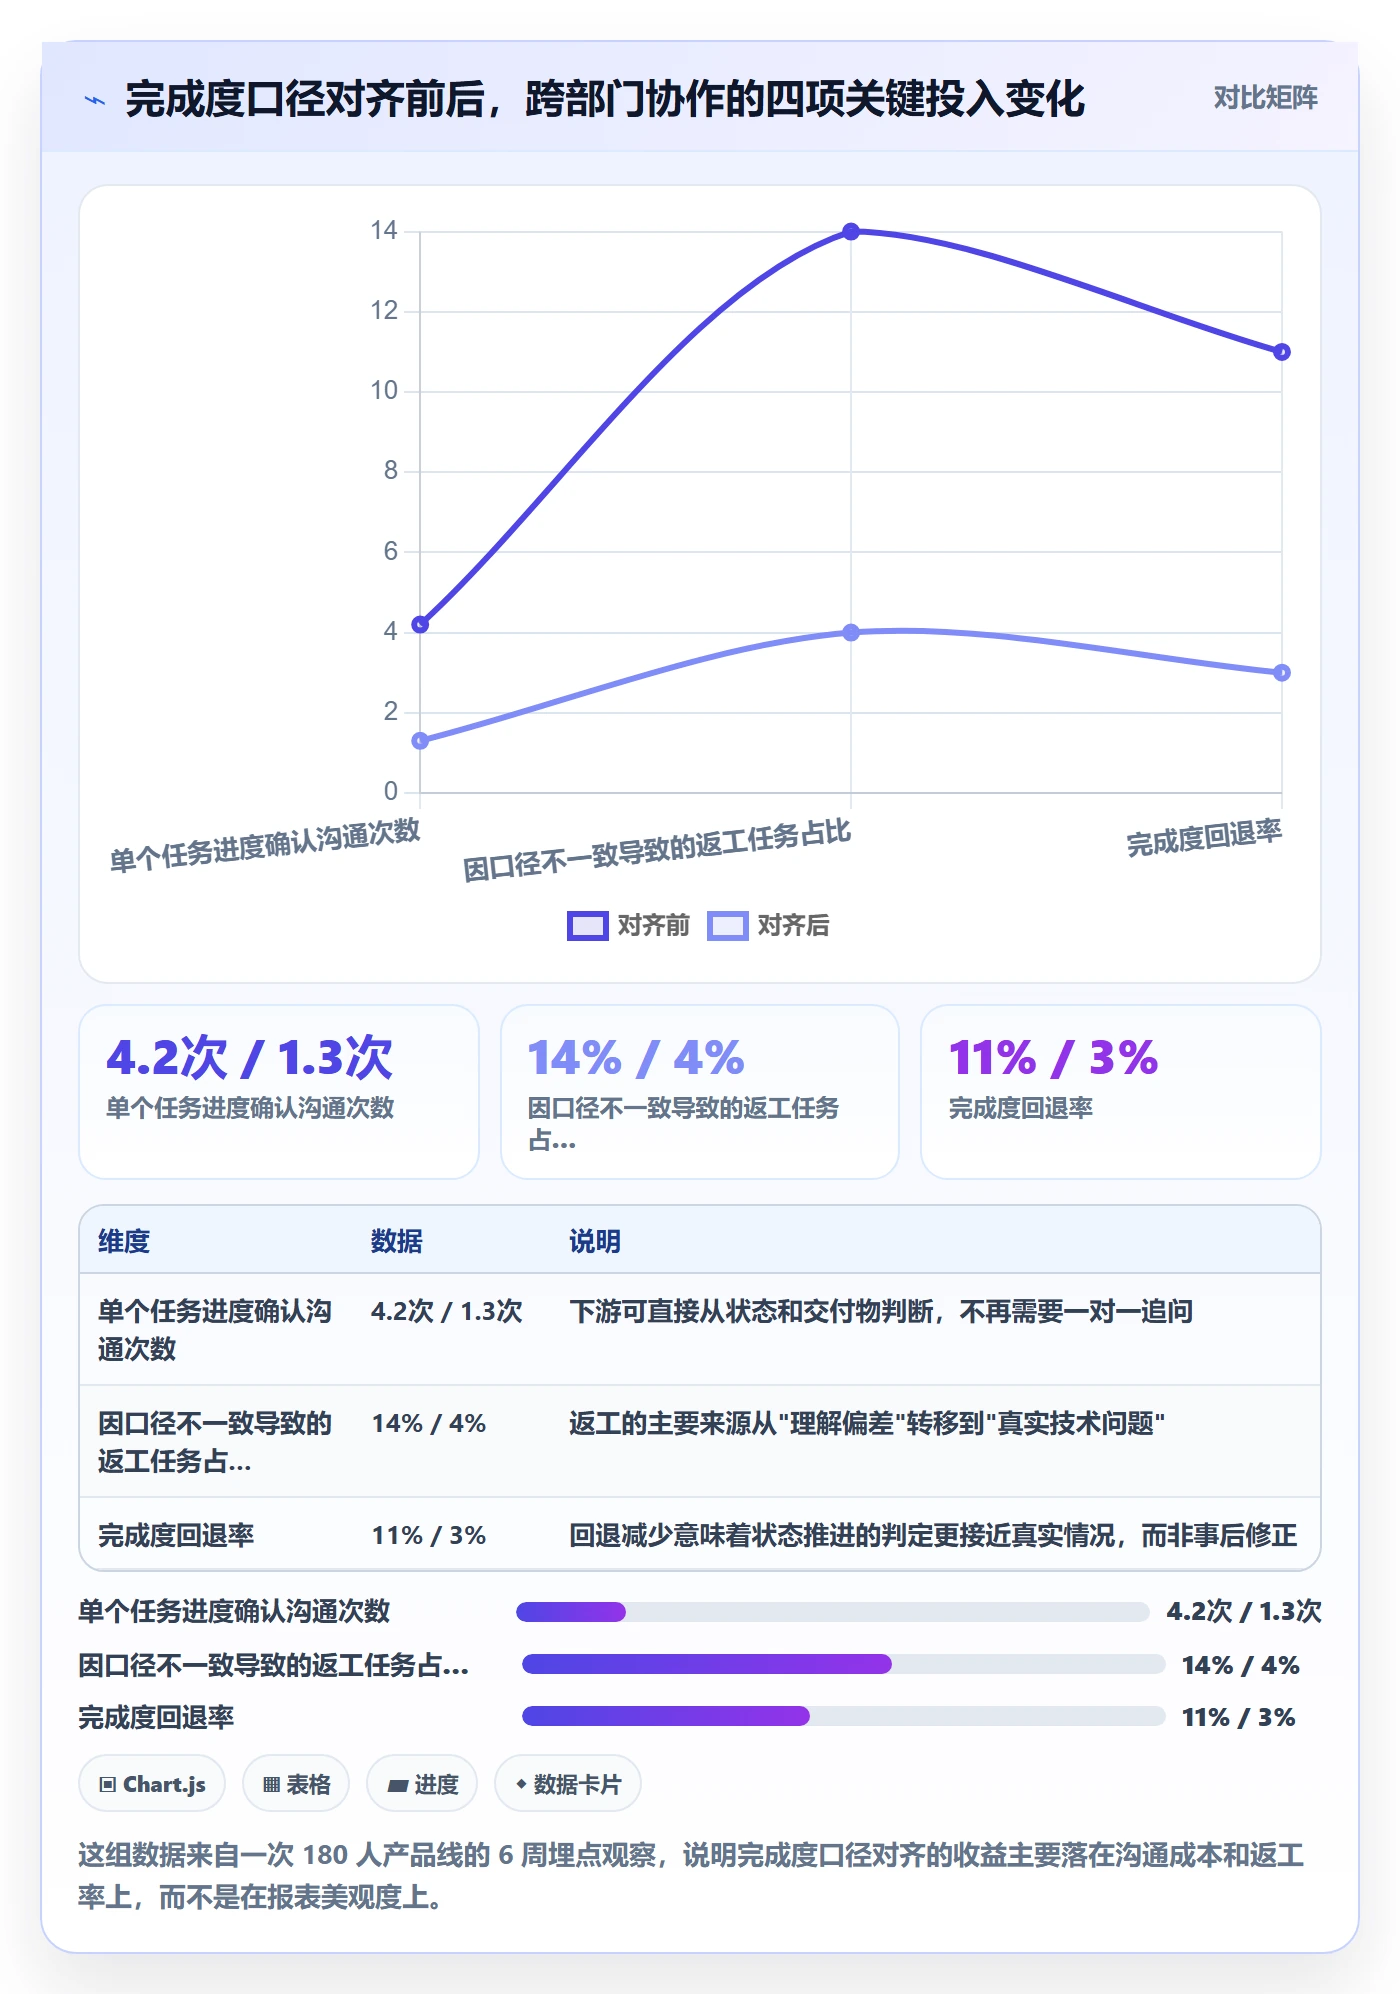Image resolution: width=1400 pixels, height=1994 pixels.
Task: Click the 进度 tag chip
Action: (x=422, y=1784)
